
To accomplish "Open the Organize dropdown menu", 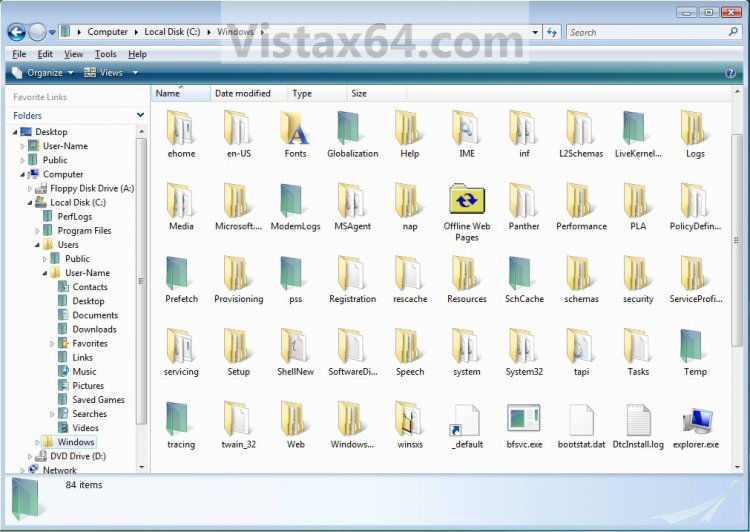I will point(43,73).
